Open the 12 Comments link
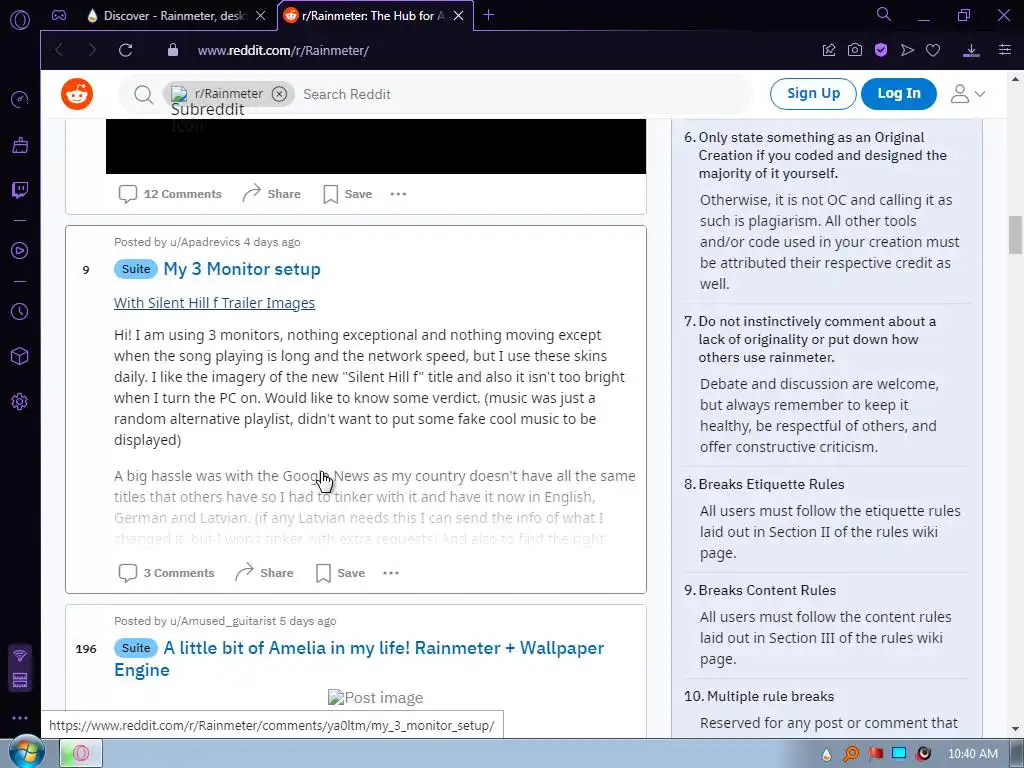This screenshot has width=1024, height=768. click(170, 194)
